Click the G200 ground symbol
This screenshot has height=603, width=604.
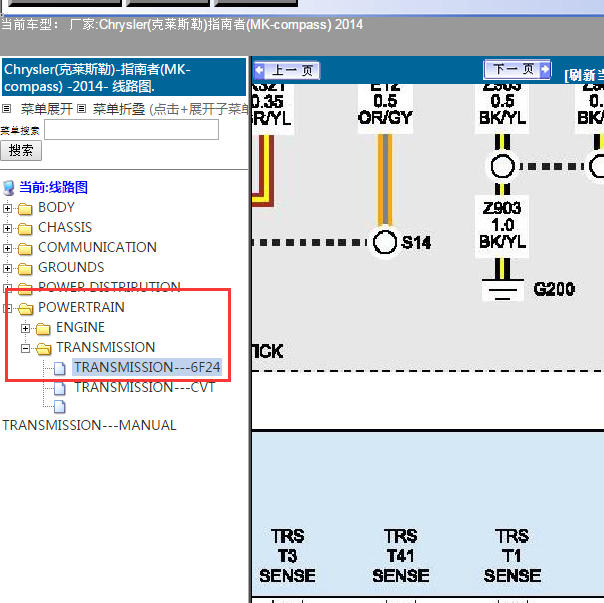pos(503,290)
